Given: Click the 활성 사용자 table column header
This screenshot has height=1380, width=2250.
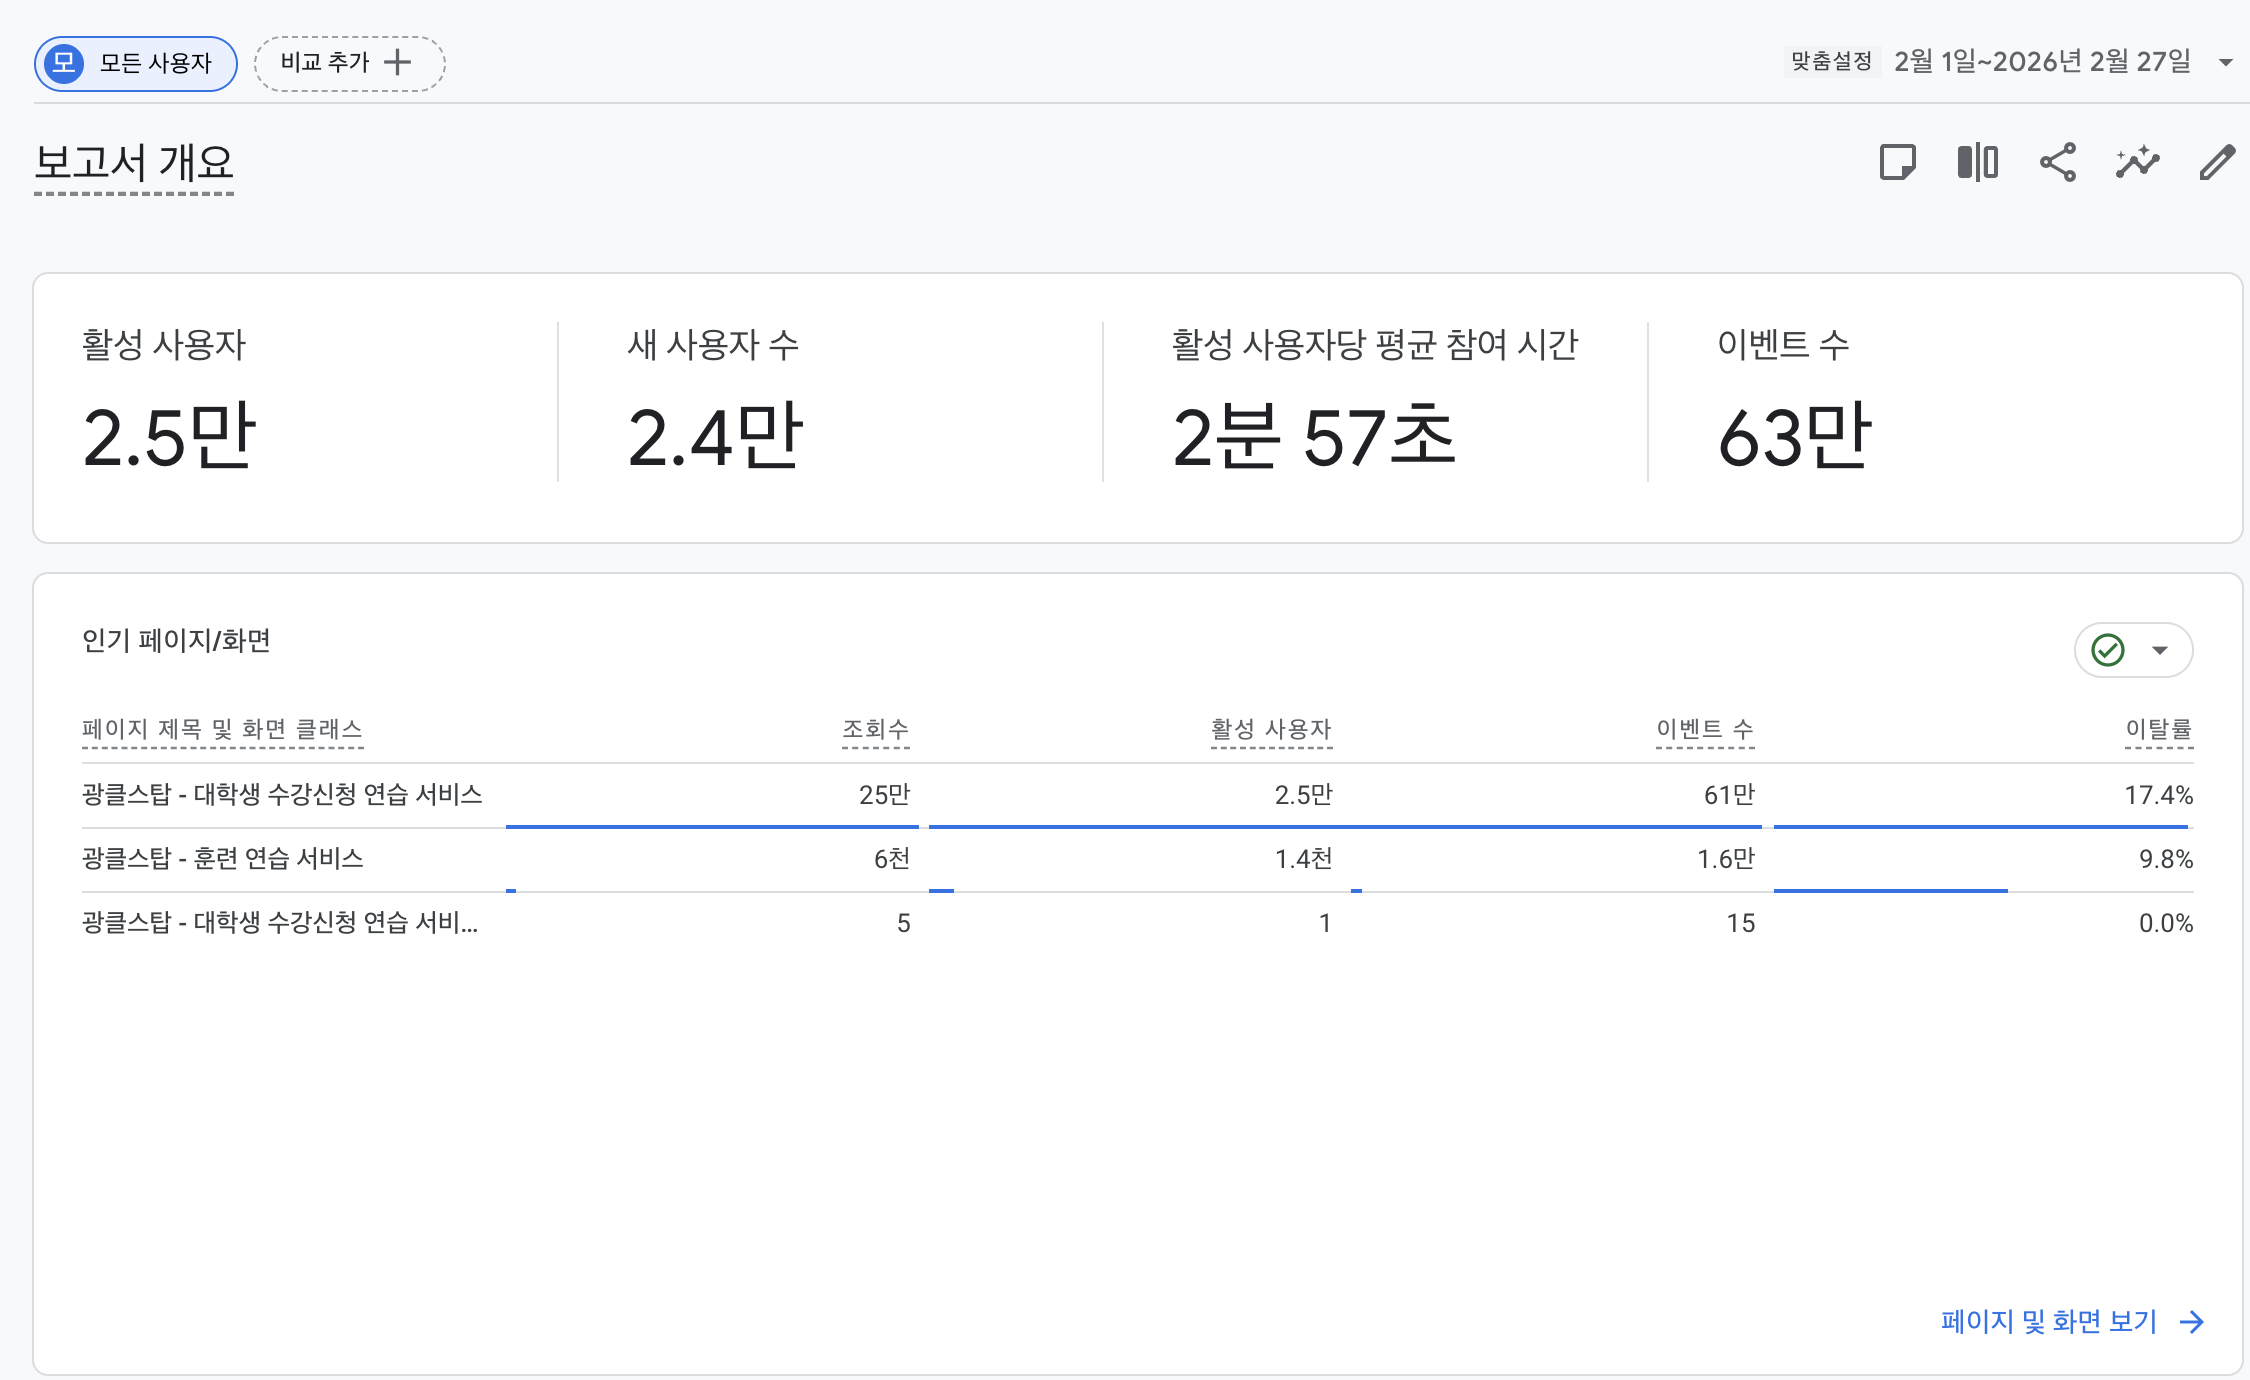Looking at the screenshot, I should click(1271, 729).
